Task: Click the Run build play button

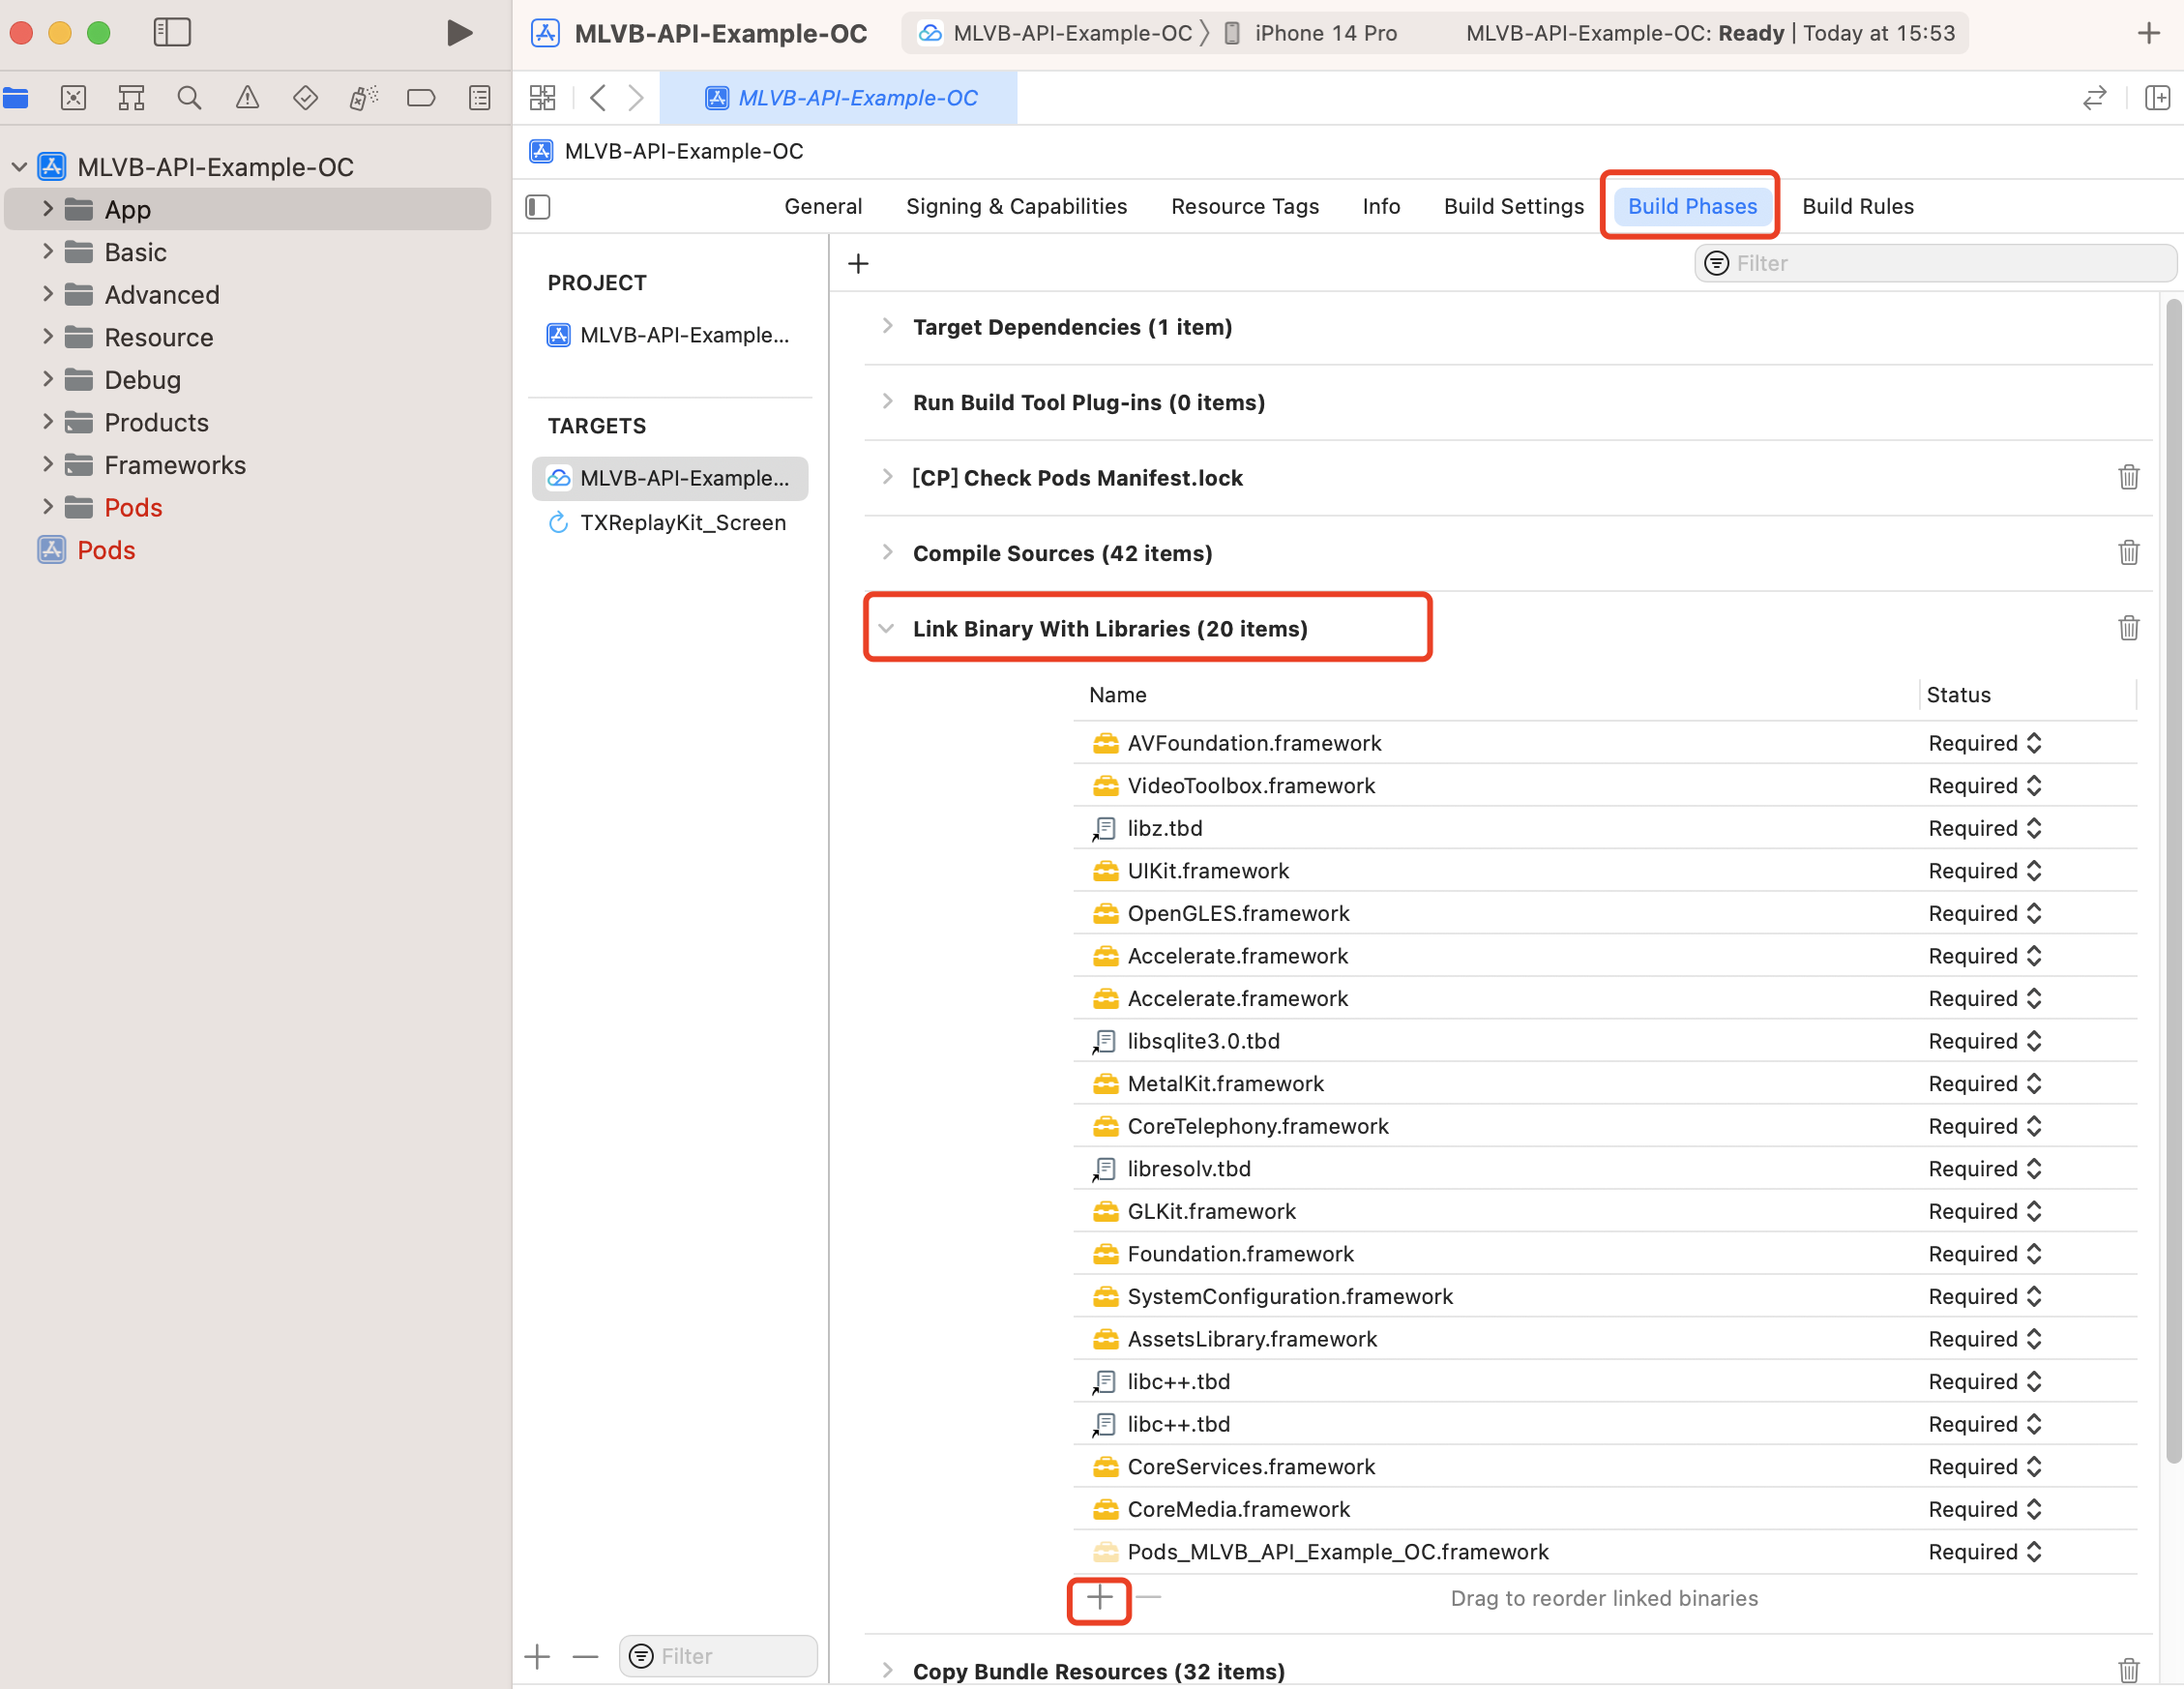Action: click(458, 33)
